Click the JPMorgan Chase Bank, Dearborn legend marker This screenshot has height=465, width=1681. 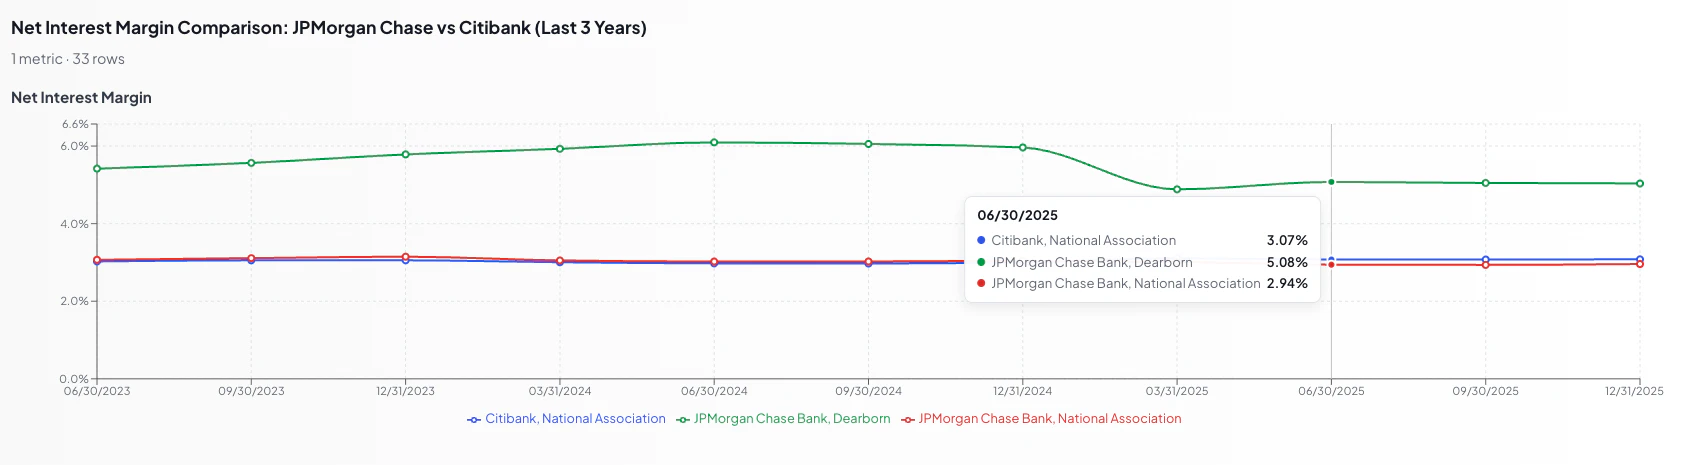(683, 420)
